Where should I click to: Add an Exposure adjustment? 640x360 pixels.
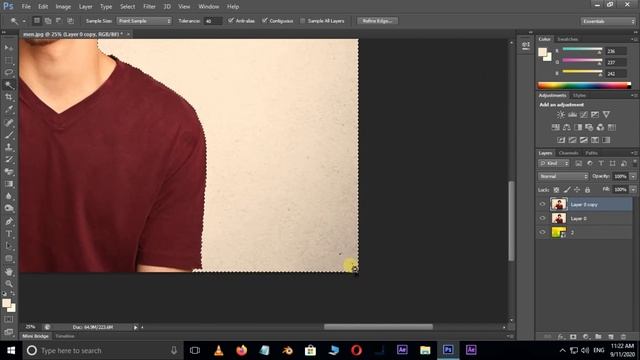pos(595,115)
